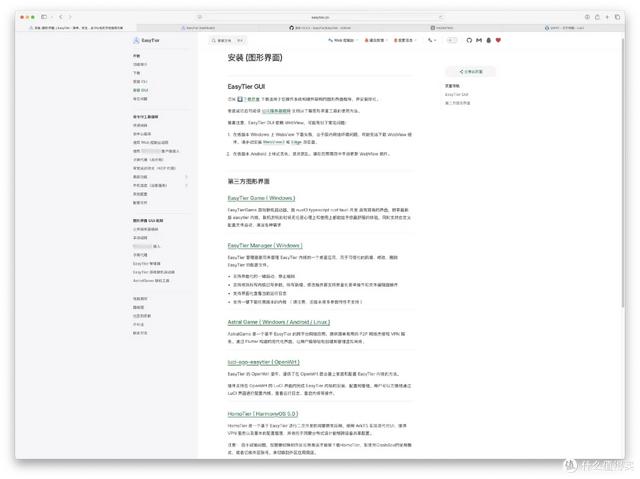The image size is (640, 479).
Task: Open a new tab with plus icon
Action: [607, 17]
